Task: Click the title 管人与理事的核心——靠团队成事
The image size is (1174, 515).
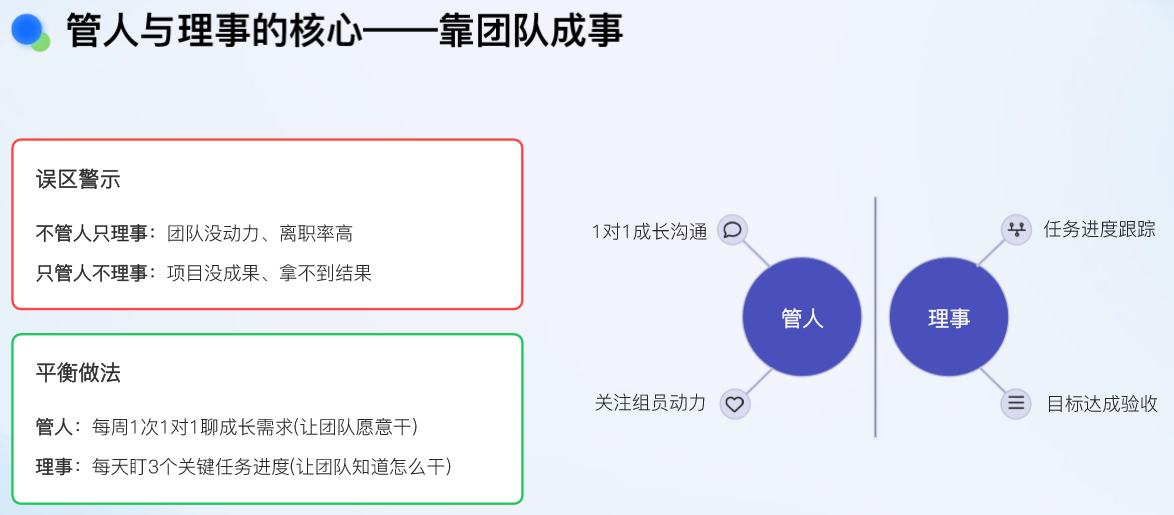Action: [345, 32]
